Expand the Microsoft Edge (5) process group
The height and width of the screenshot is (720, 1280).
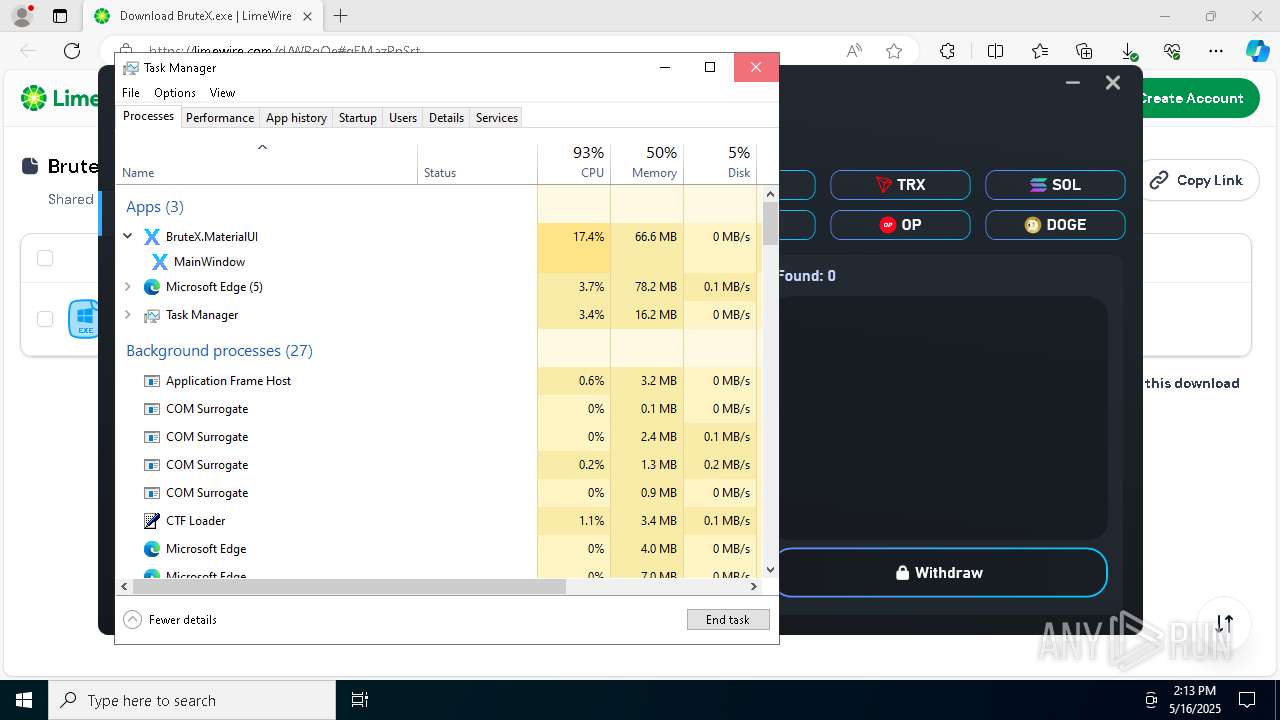pos(128,287)
